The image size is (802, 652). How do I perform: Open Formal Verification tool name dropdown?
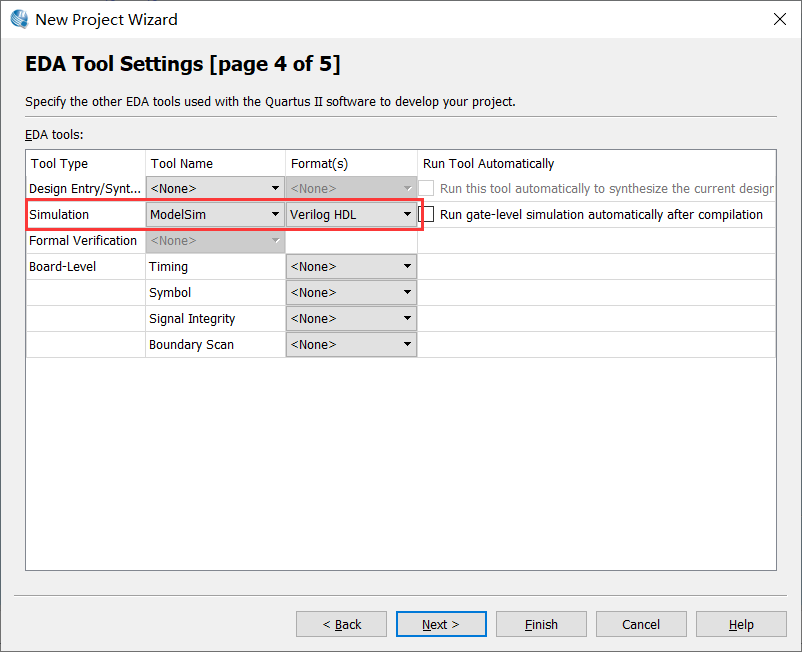tap(215, 240)
